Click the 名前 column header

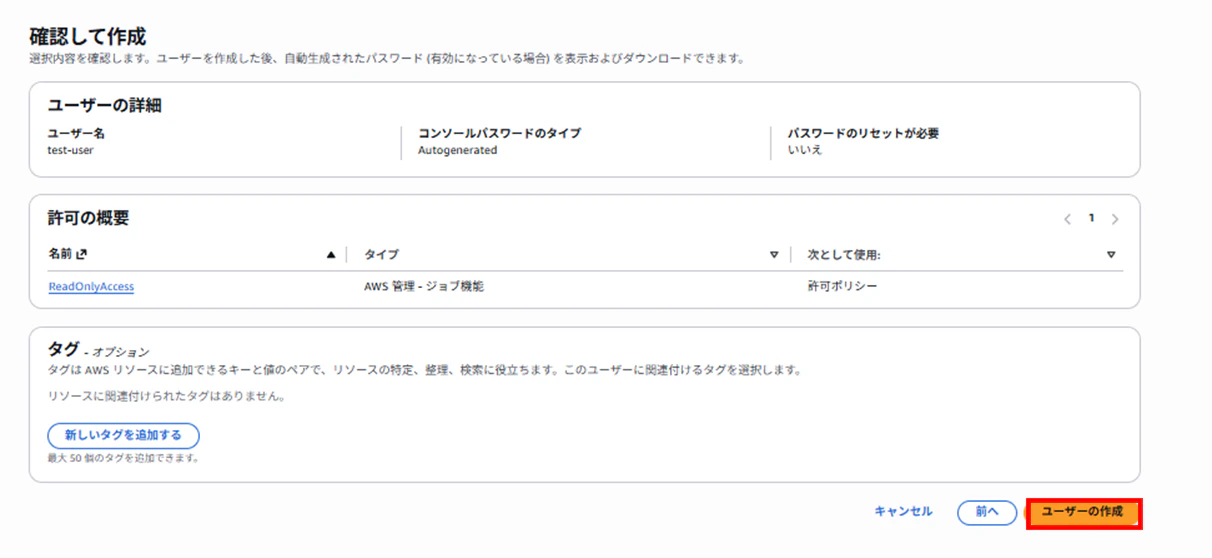(61, 255)
